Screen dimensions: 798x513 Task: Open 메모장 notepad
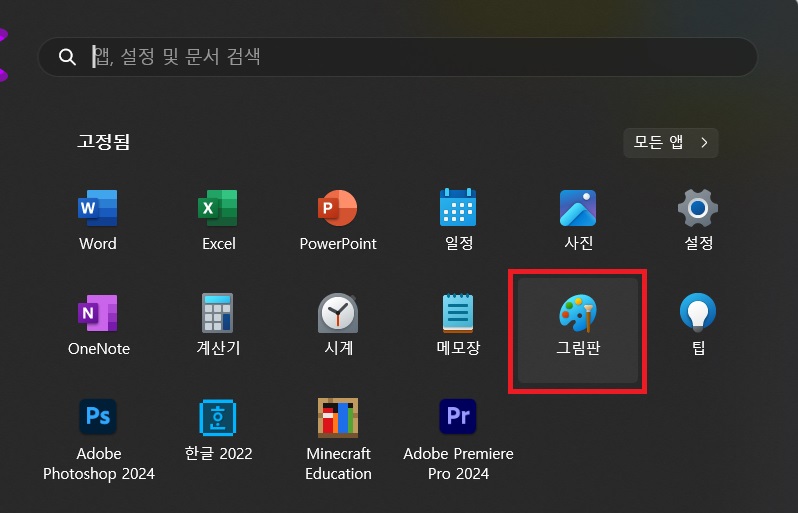click(458, 326)
